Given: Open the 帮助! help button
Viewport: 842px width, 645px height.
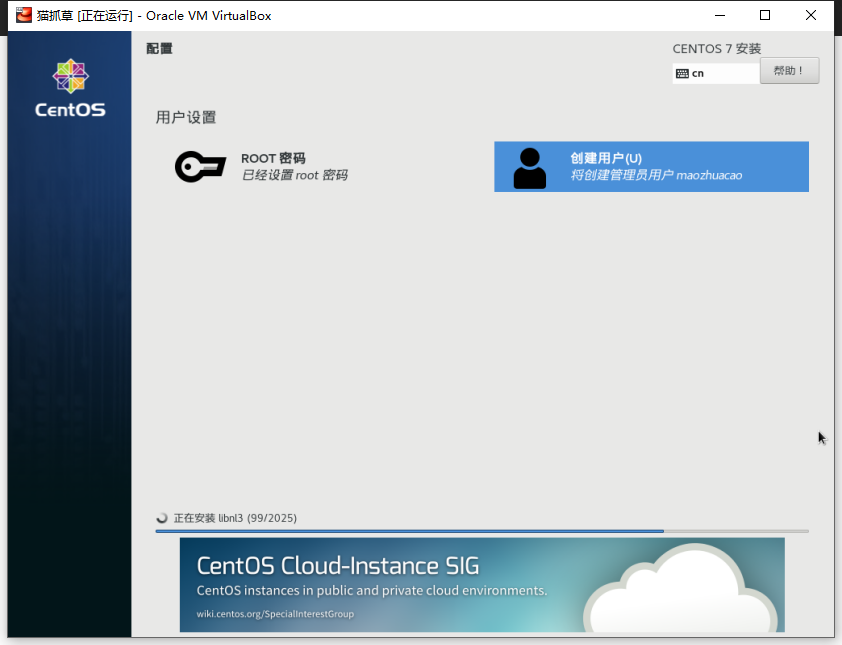Looking at the screenshot, I should point(789,71).
